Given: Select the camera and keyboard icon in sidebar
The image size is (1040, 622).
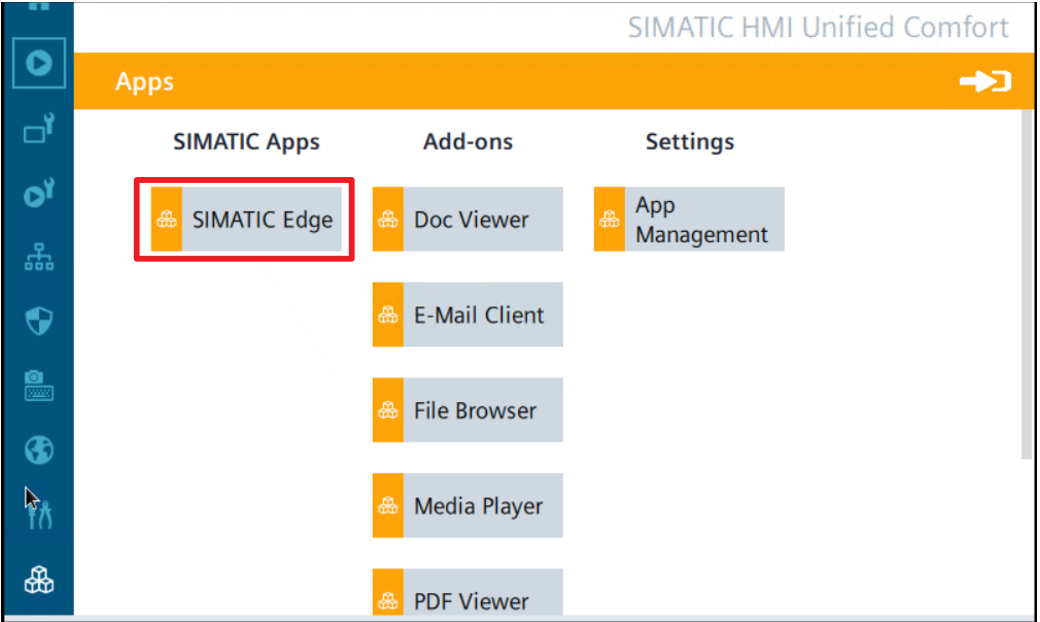Looking at the screenshot, I should tap(38, 385).
